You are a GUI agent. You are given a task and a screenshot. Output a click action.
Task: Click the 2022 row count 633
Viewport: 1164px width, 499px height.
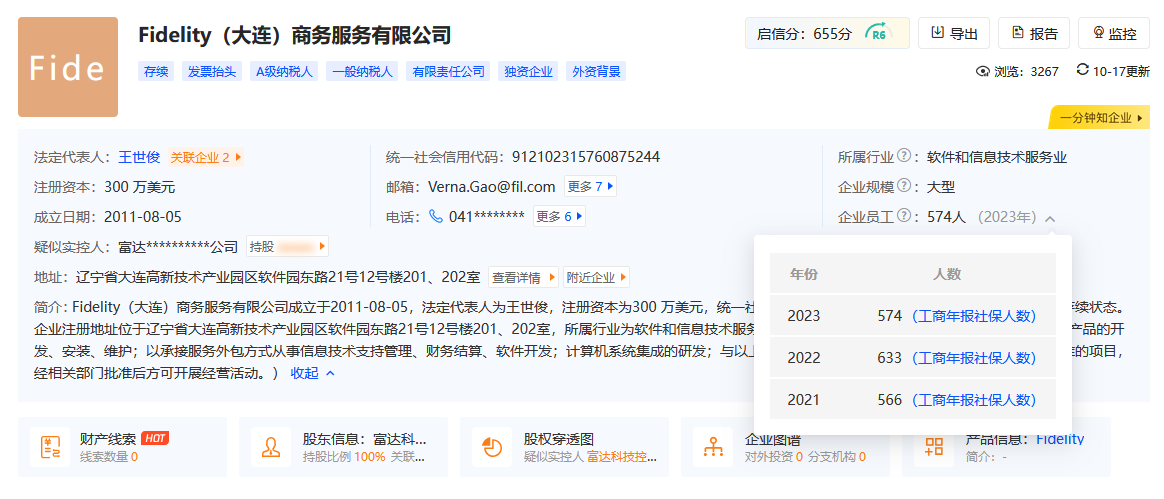(x=889, y=358)
